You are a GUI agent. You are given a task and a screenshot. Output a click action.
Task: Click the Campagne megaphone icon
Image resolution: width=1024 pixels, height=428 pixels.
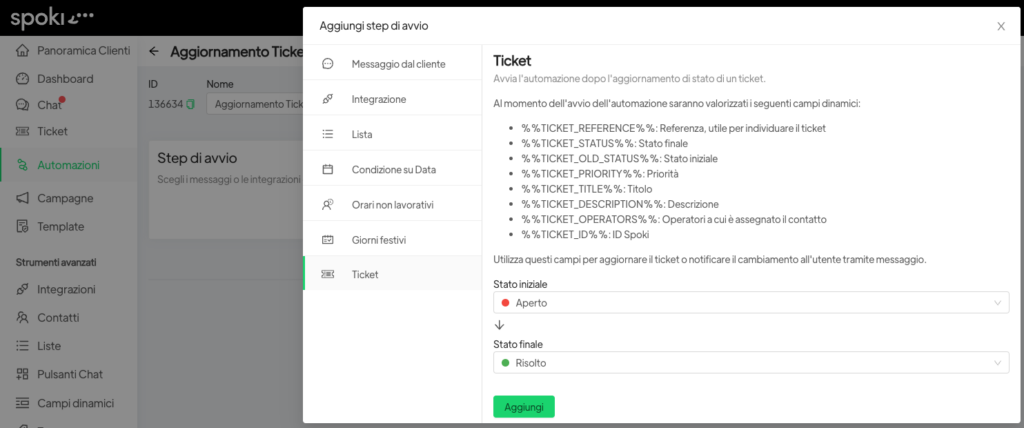[x=22, y=198]
